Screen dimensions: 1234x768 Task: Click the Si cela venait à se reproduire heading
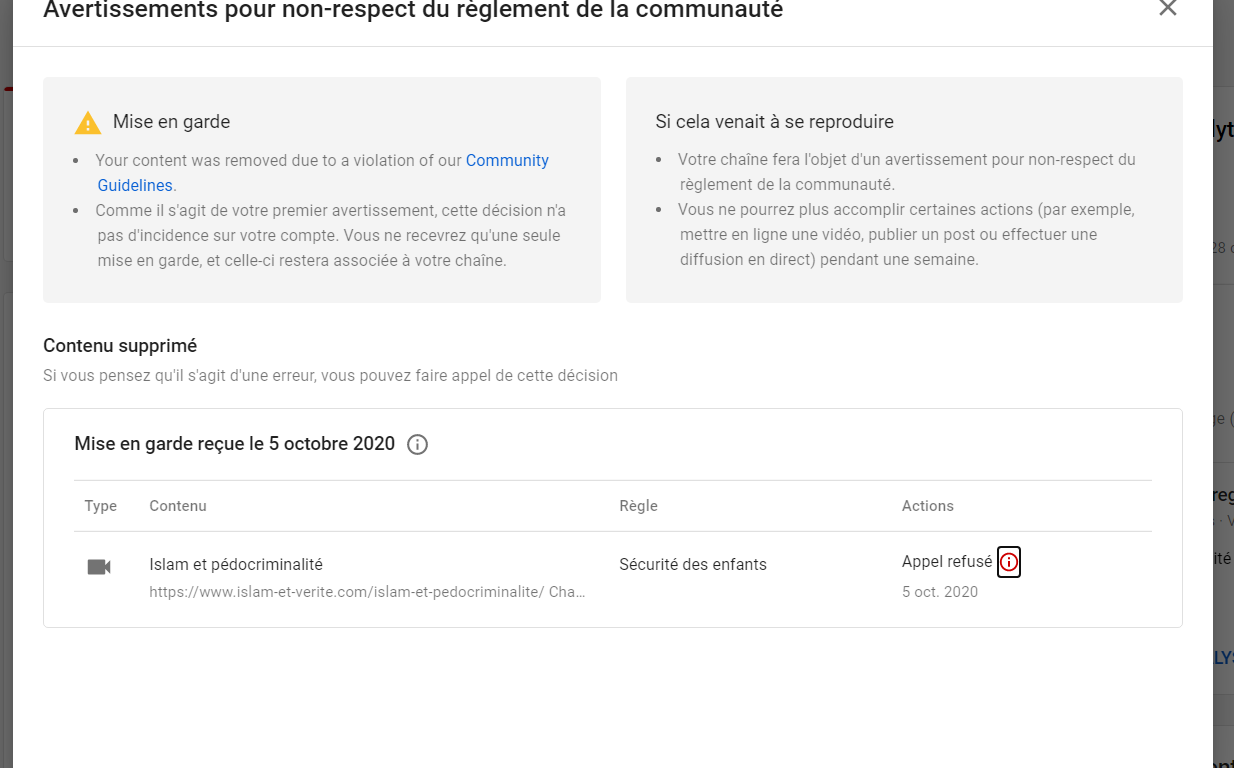click(x=775, y=122)
